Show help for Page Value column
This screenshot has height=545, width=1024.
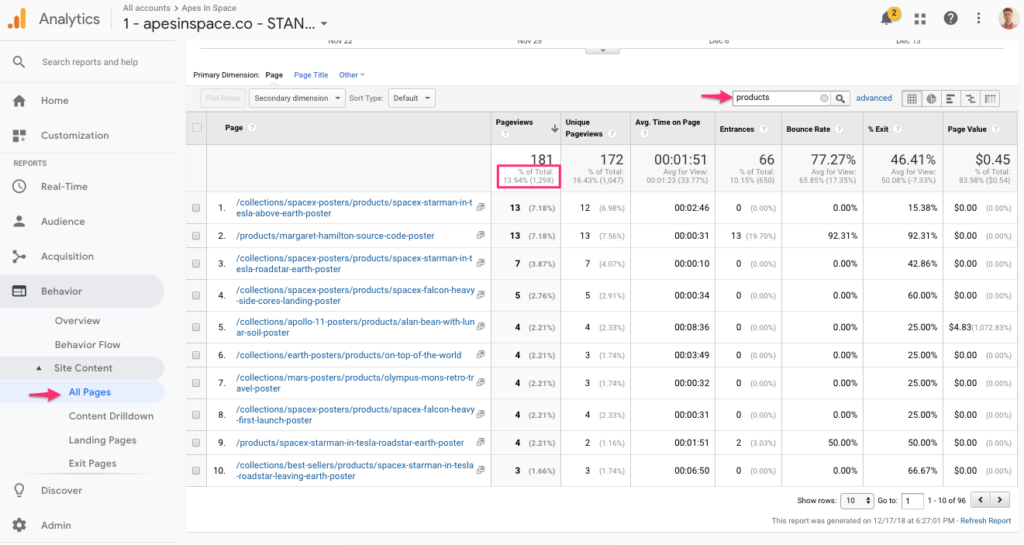click(x=996, y=129)
